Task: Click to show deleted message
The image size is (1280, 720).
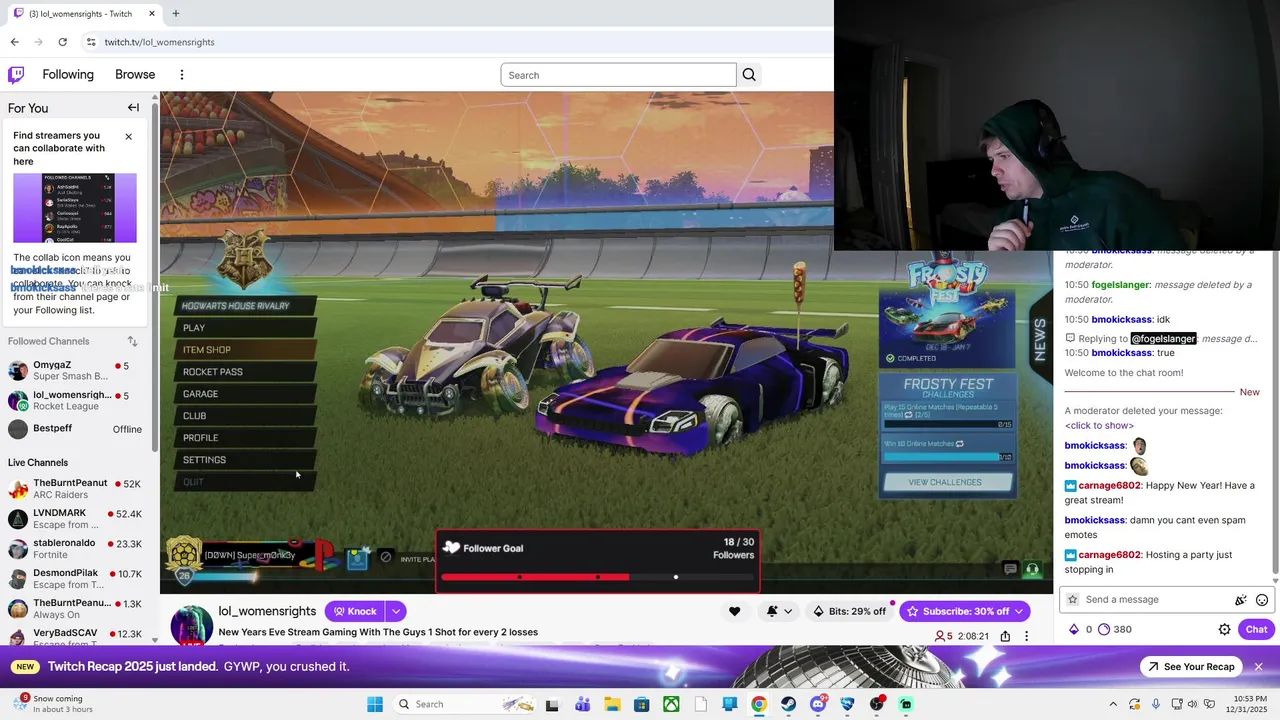Action: coord(1099,426)
